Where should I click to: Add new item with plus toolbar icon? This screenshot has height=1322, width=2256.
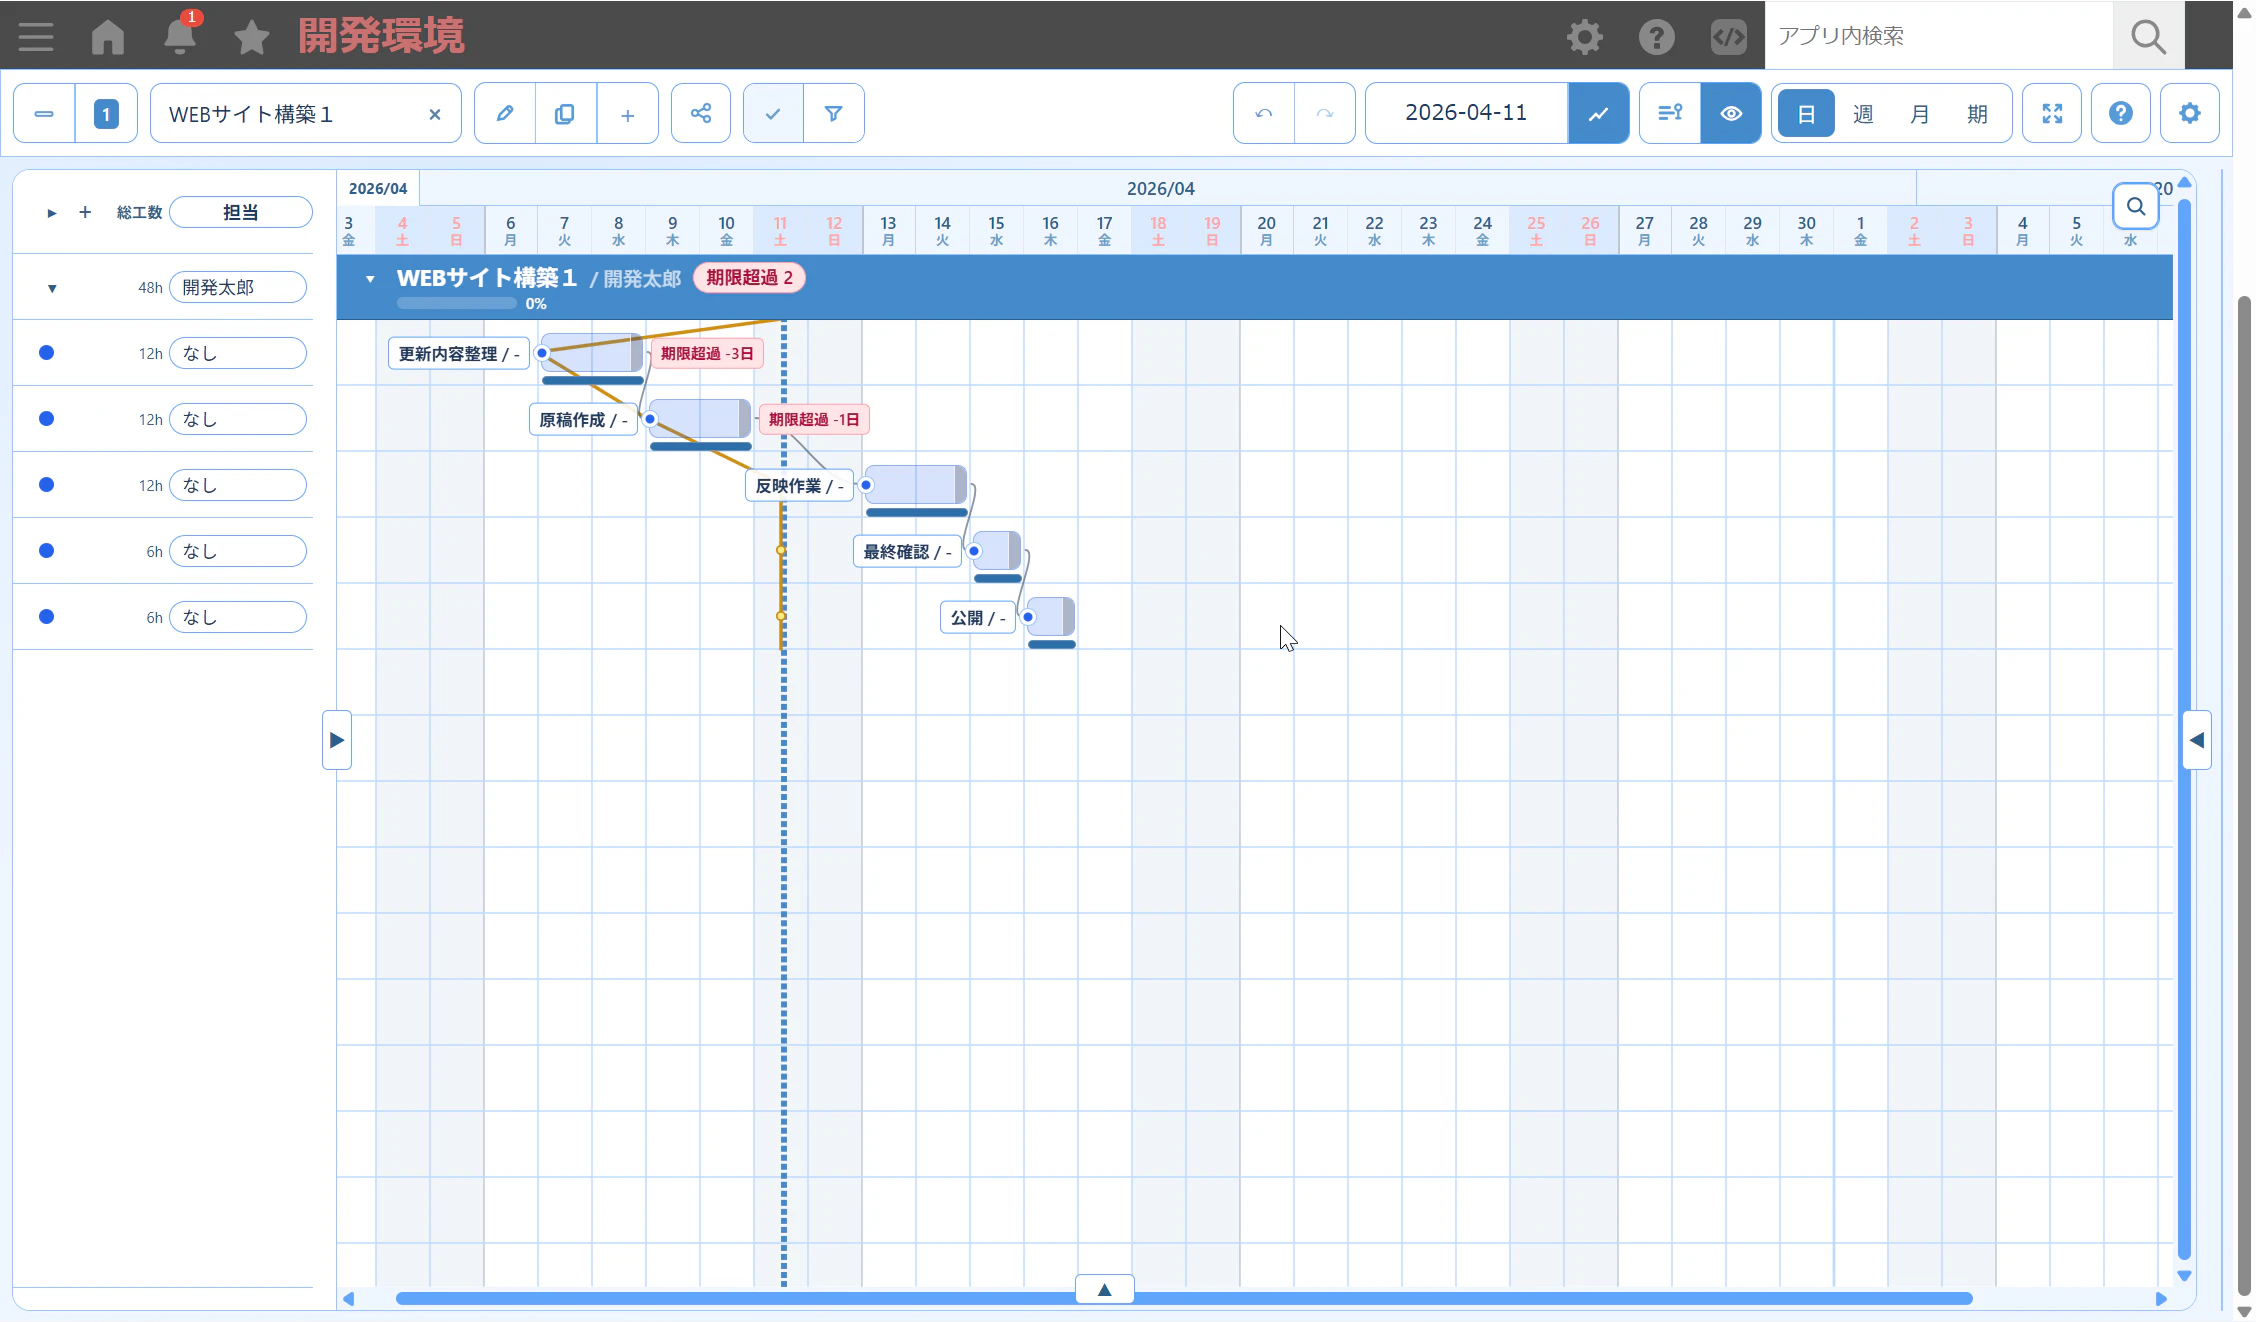(627, 114)
